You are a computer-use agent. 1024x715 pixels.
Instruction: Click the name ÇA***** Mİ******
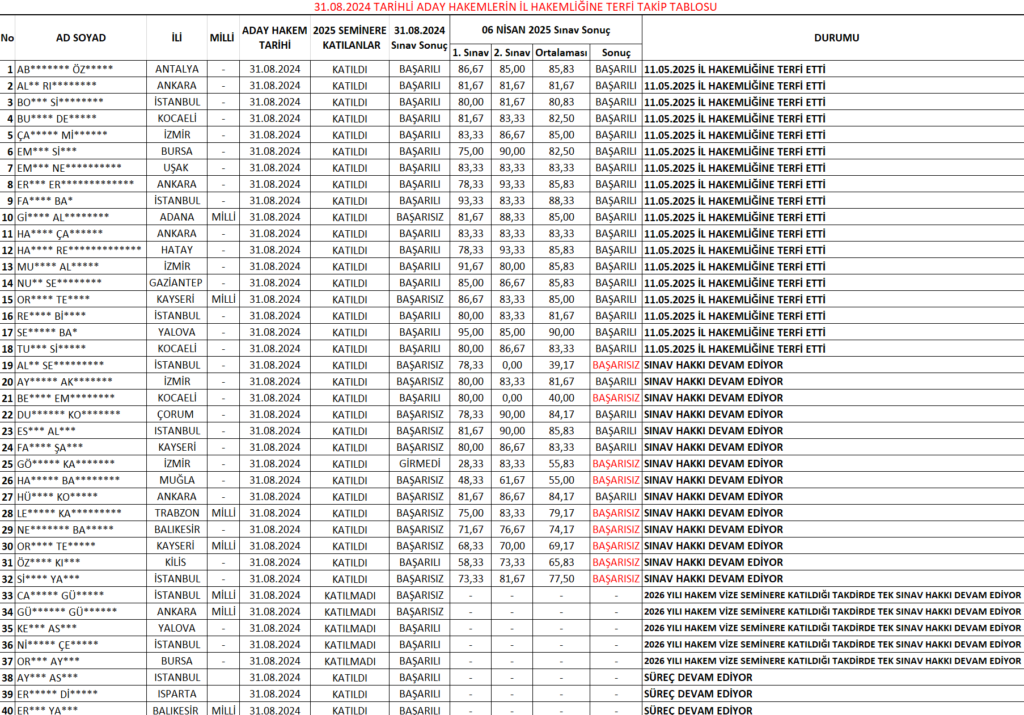click(x=62, y=135)
